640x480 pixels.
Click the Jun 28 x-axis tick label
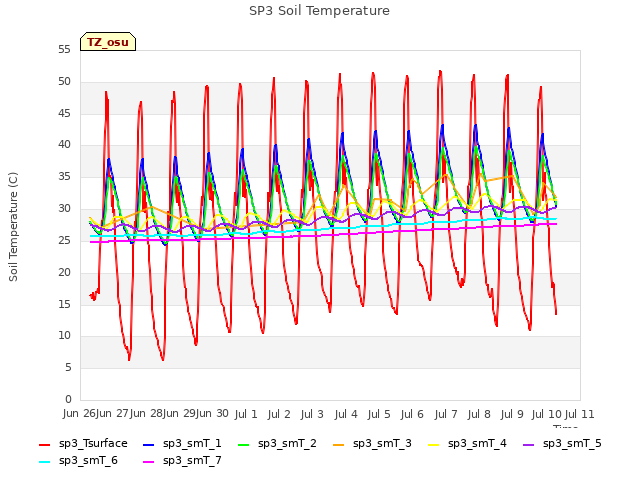click(x=146, y=413)
